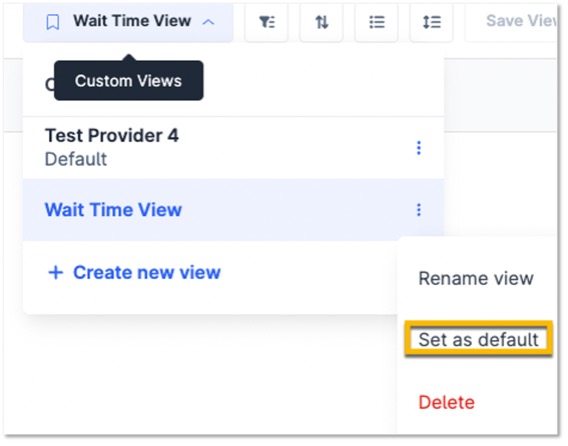The height and width of the screenshot is (446, 568).
Task: Select the Test Provider 4 view
Action: [x=233, y=147]
